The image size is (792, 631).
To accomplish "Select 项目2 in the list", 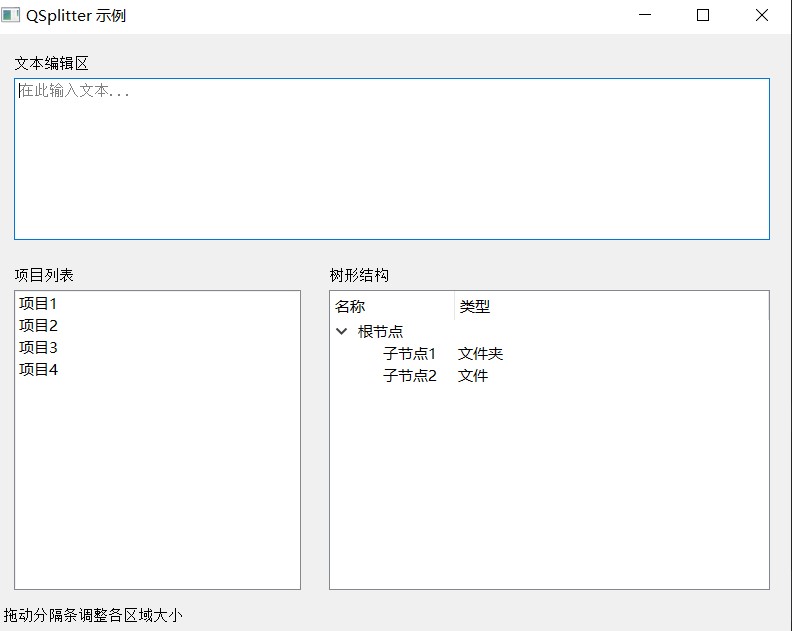I will pyautogui.click(x=39, y=326).
